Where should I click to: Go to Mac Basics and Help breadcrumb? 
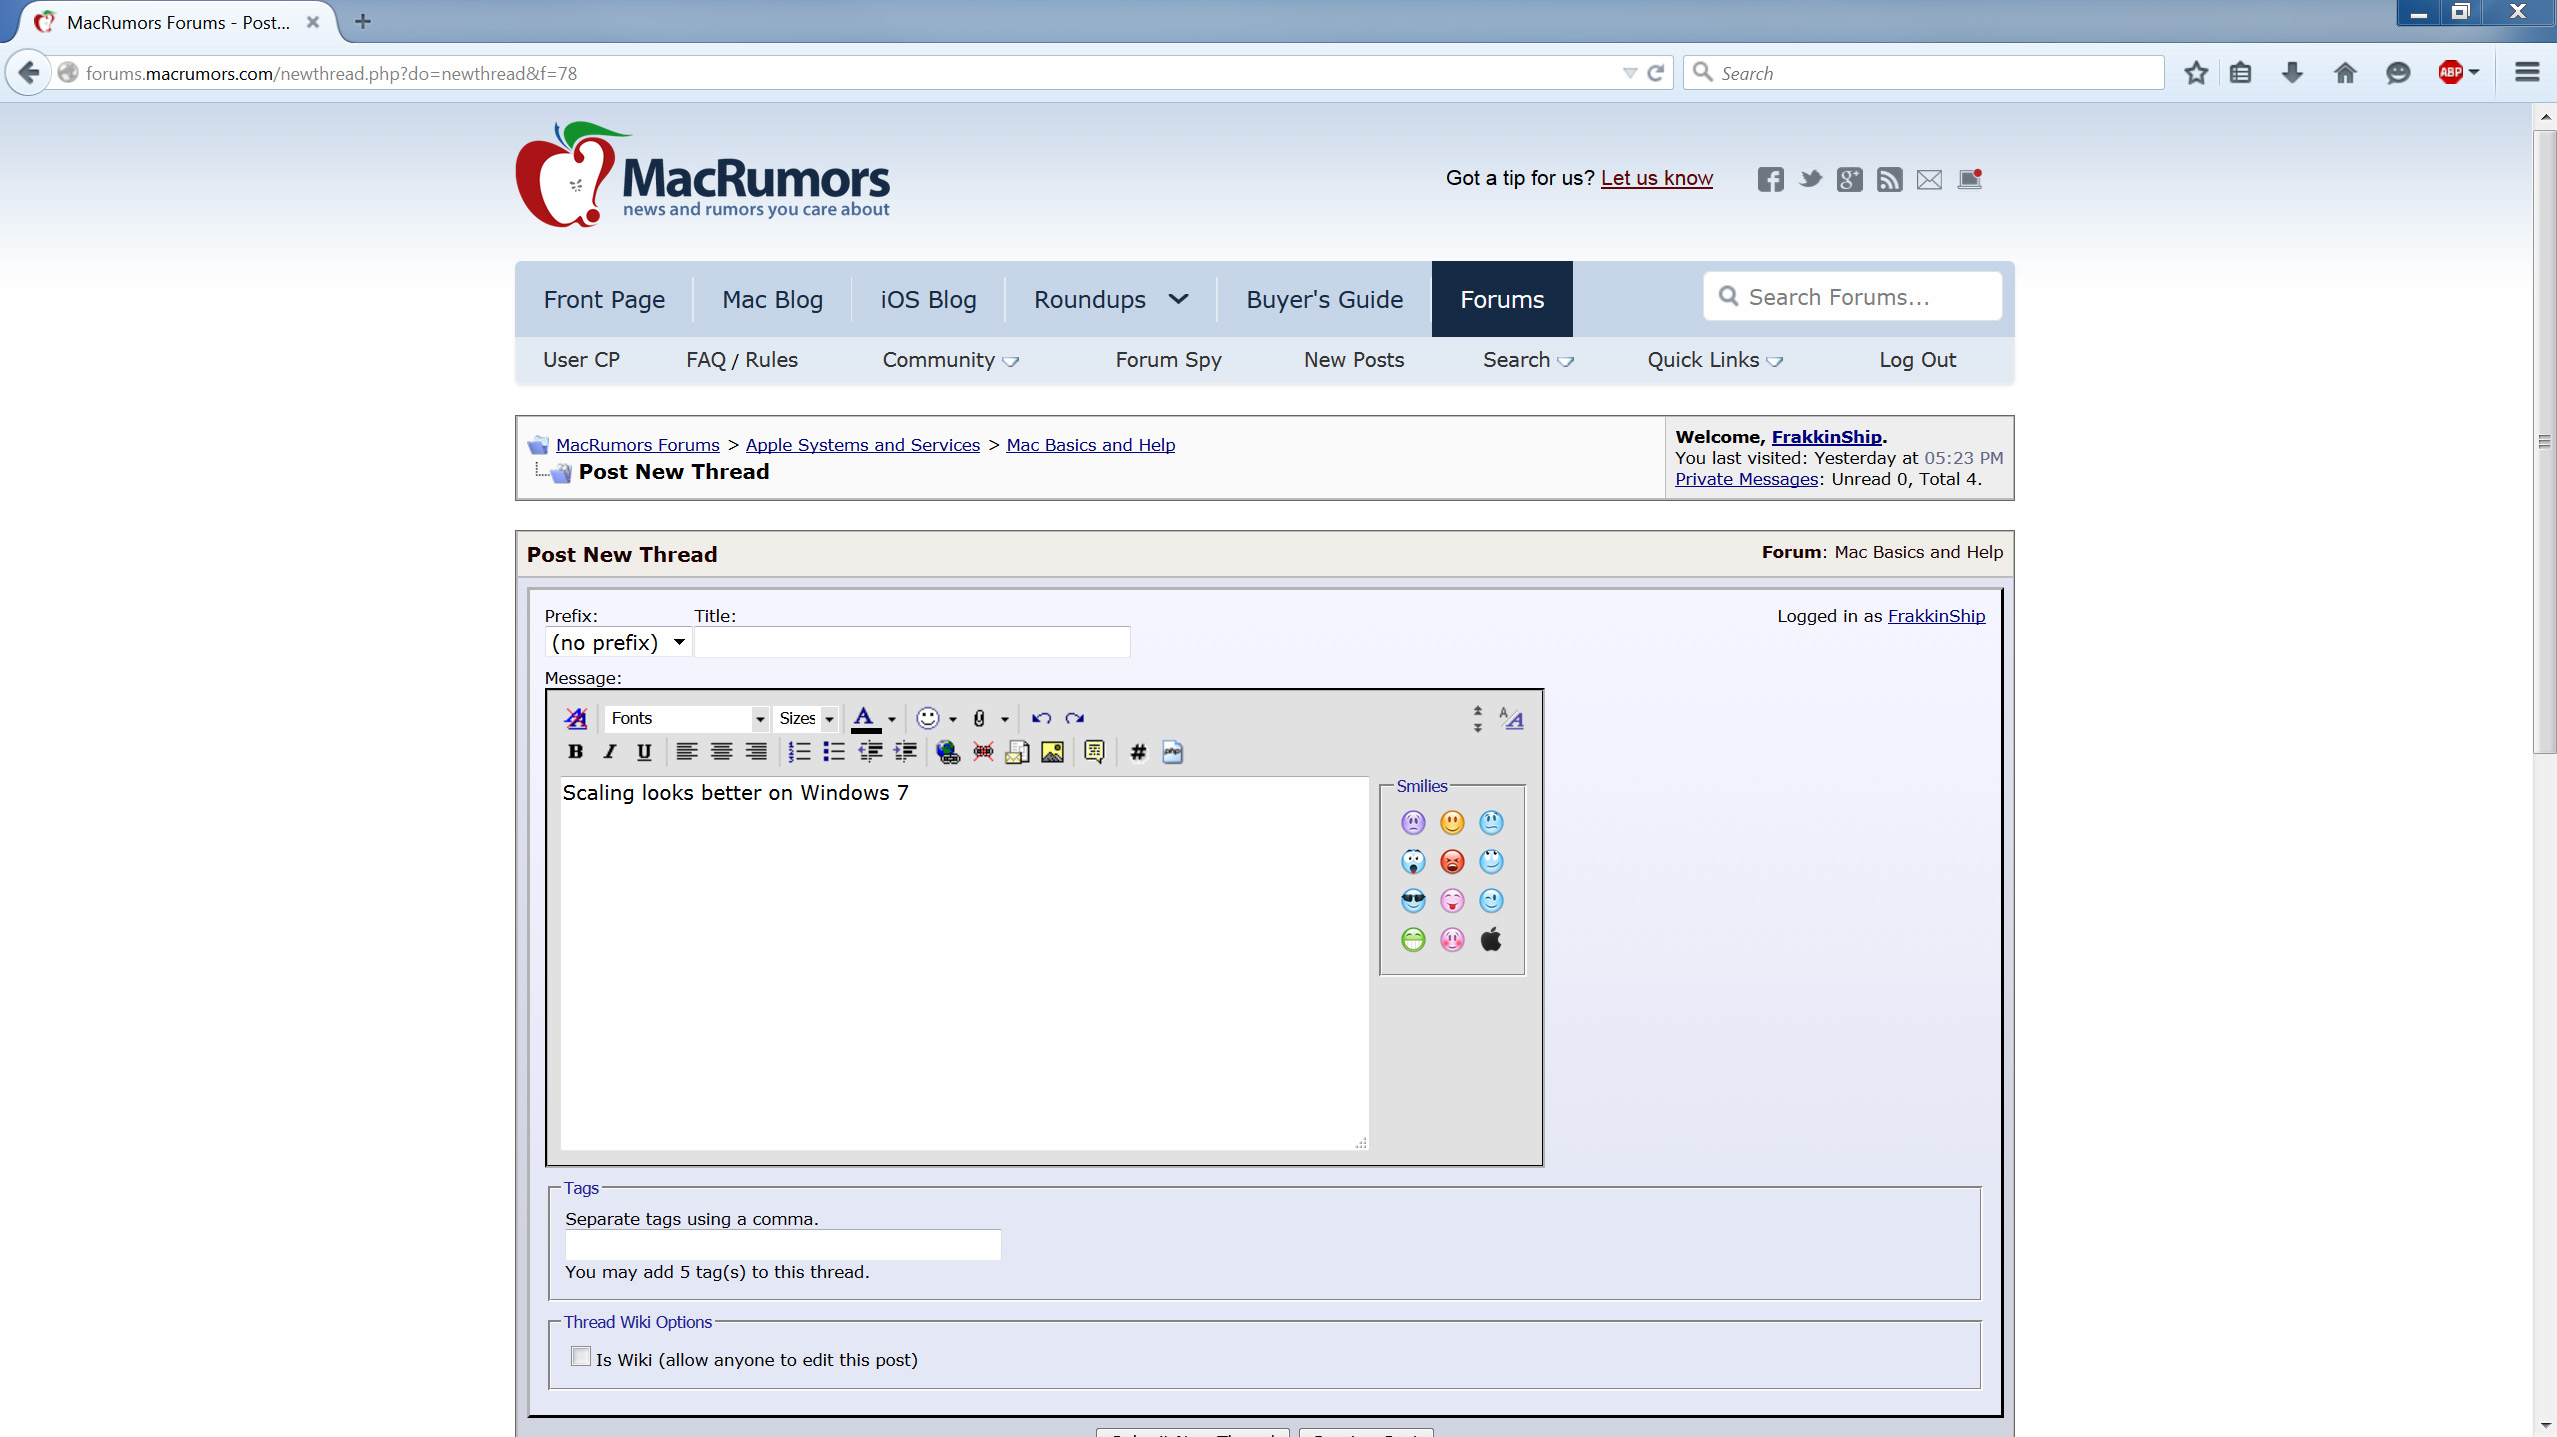click(x=1090, y=445)
